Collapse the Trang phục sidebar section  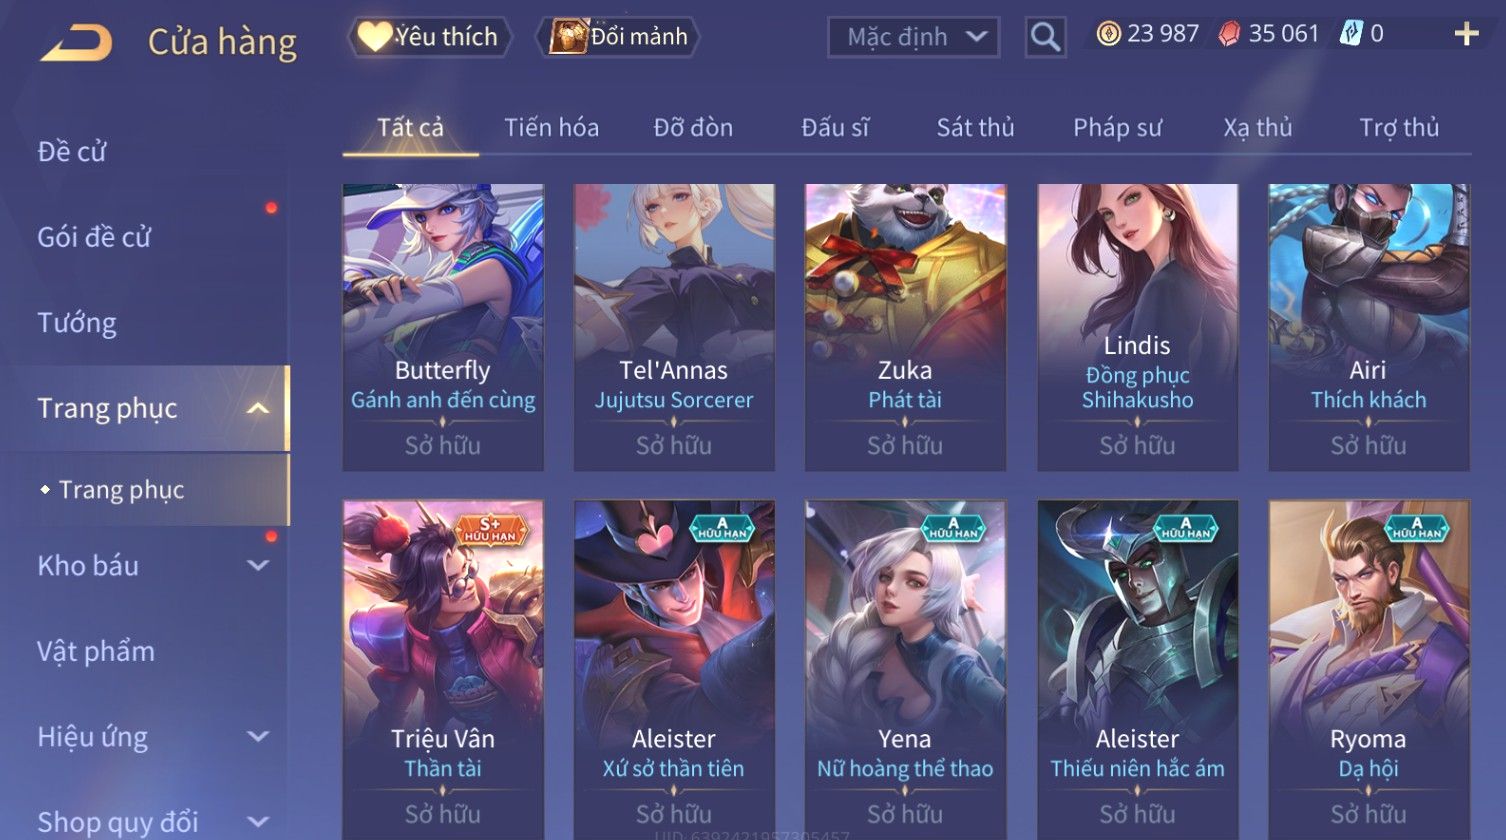(x=258, y=408)
